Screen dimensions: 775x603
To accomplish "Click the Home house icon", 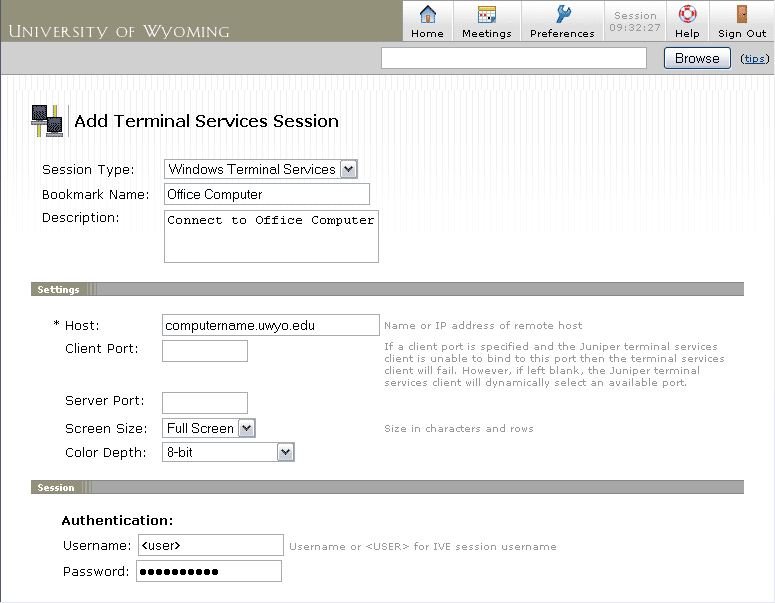I will 428,14.
